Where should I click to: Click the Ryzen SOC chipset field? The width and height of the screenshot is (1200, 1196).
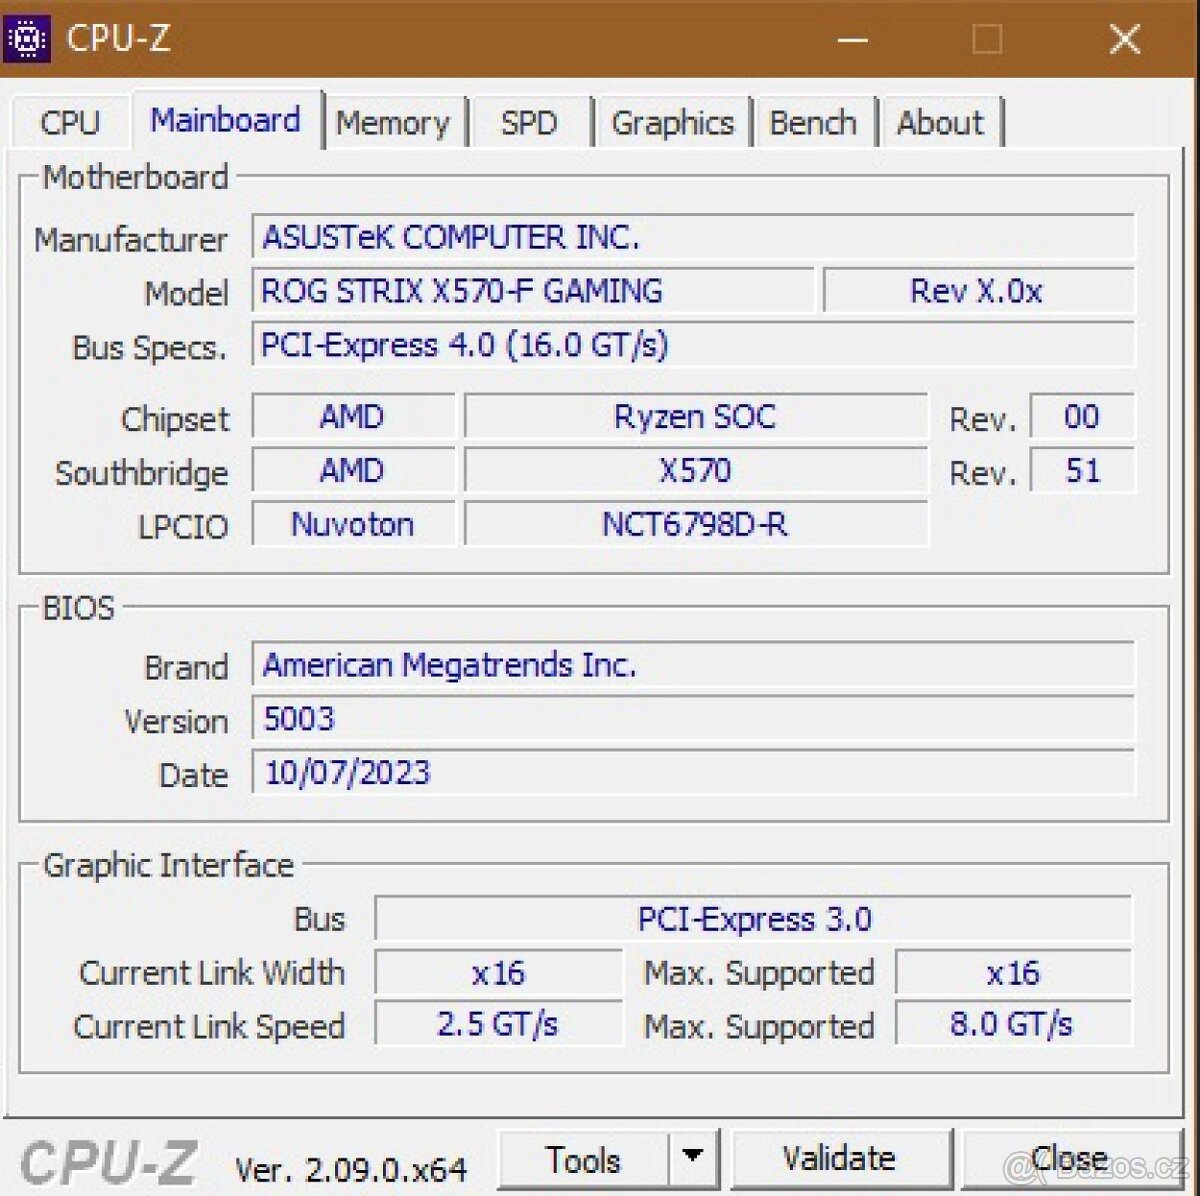coord(696,416)
